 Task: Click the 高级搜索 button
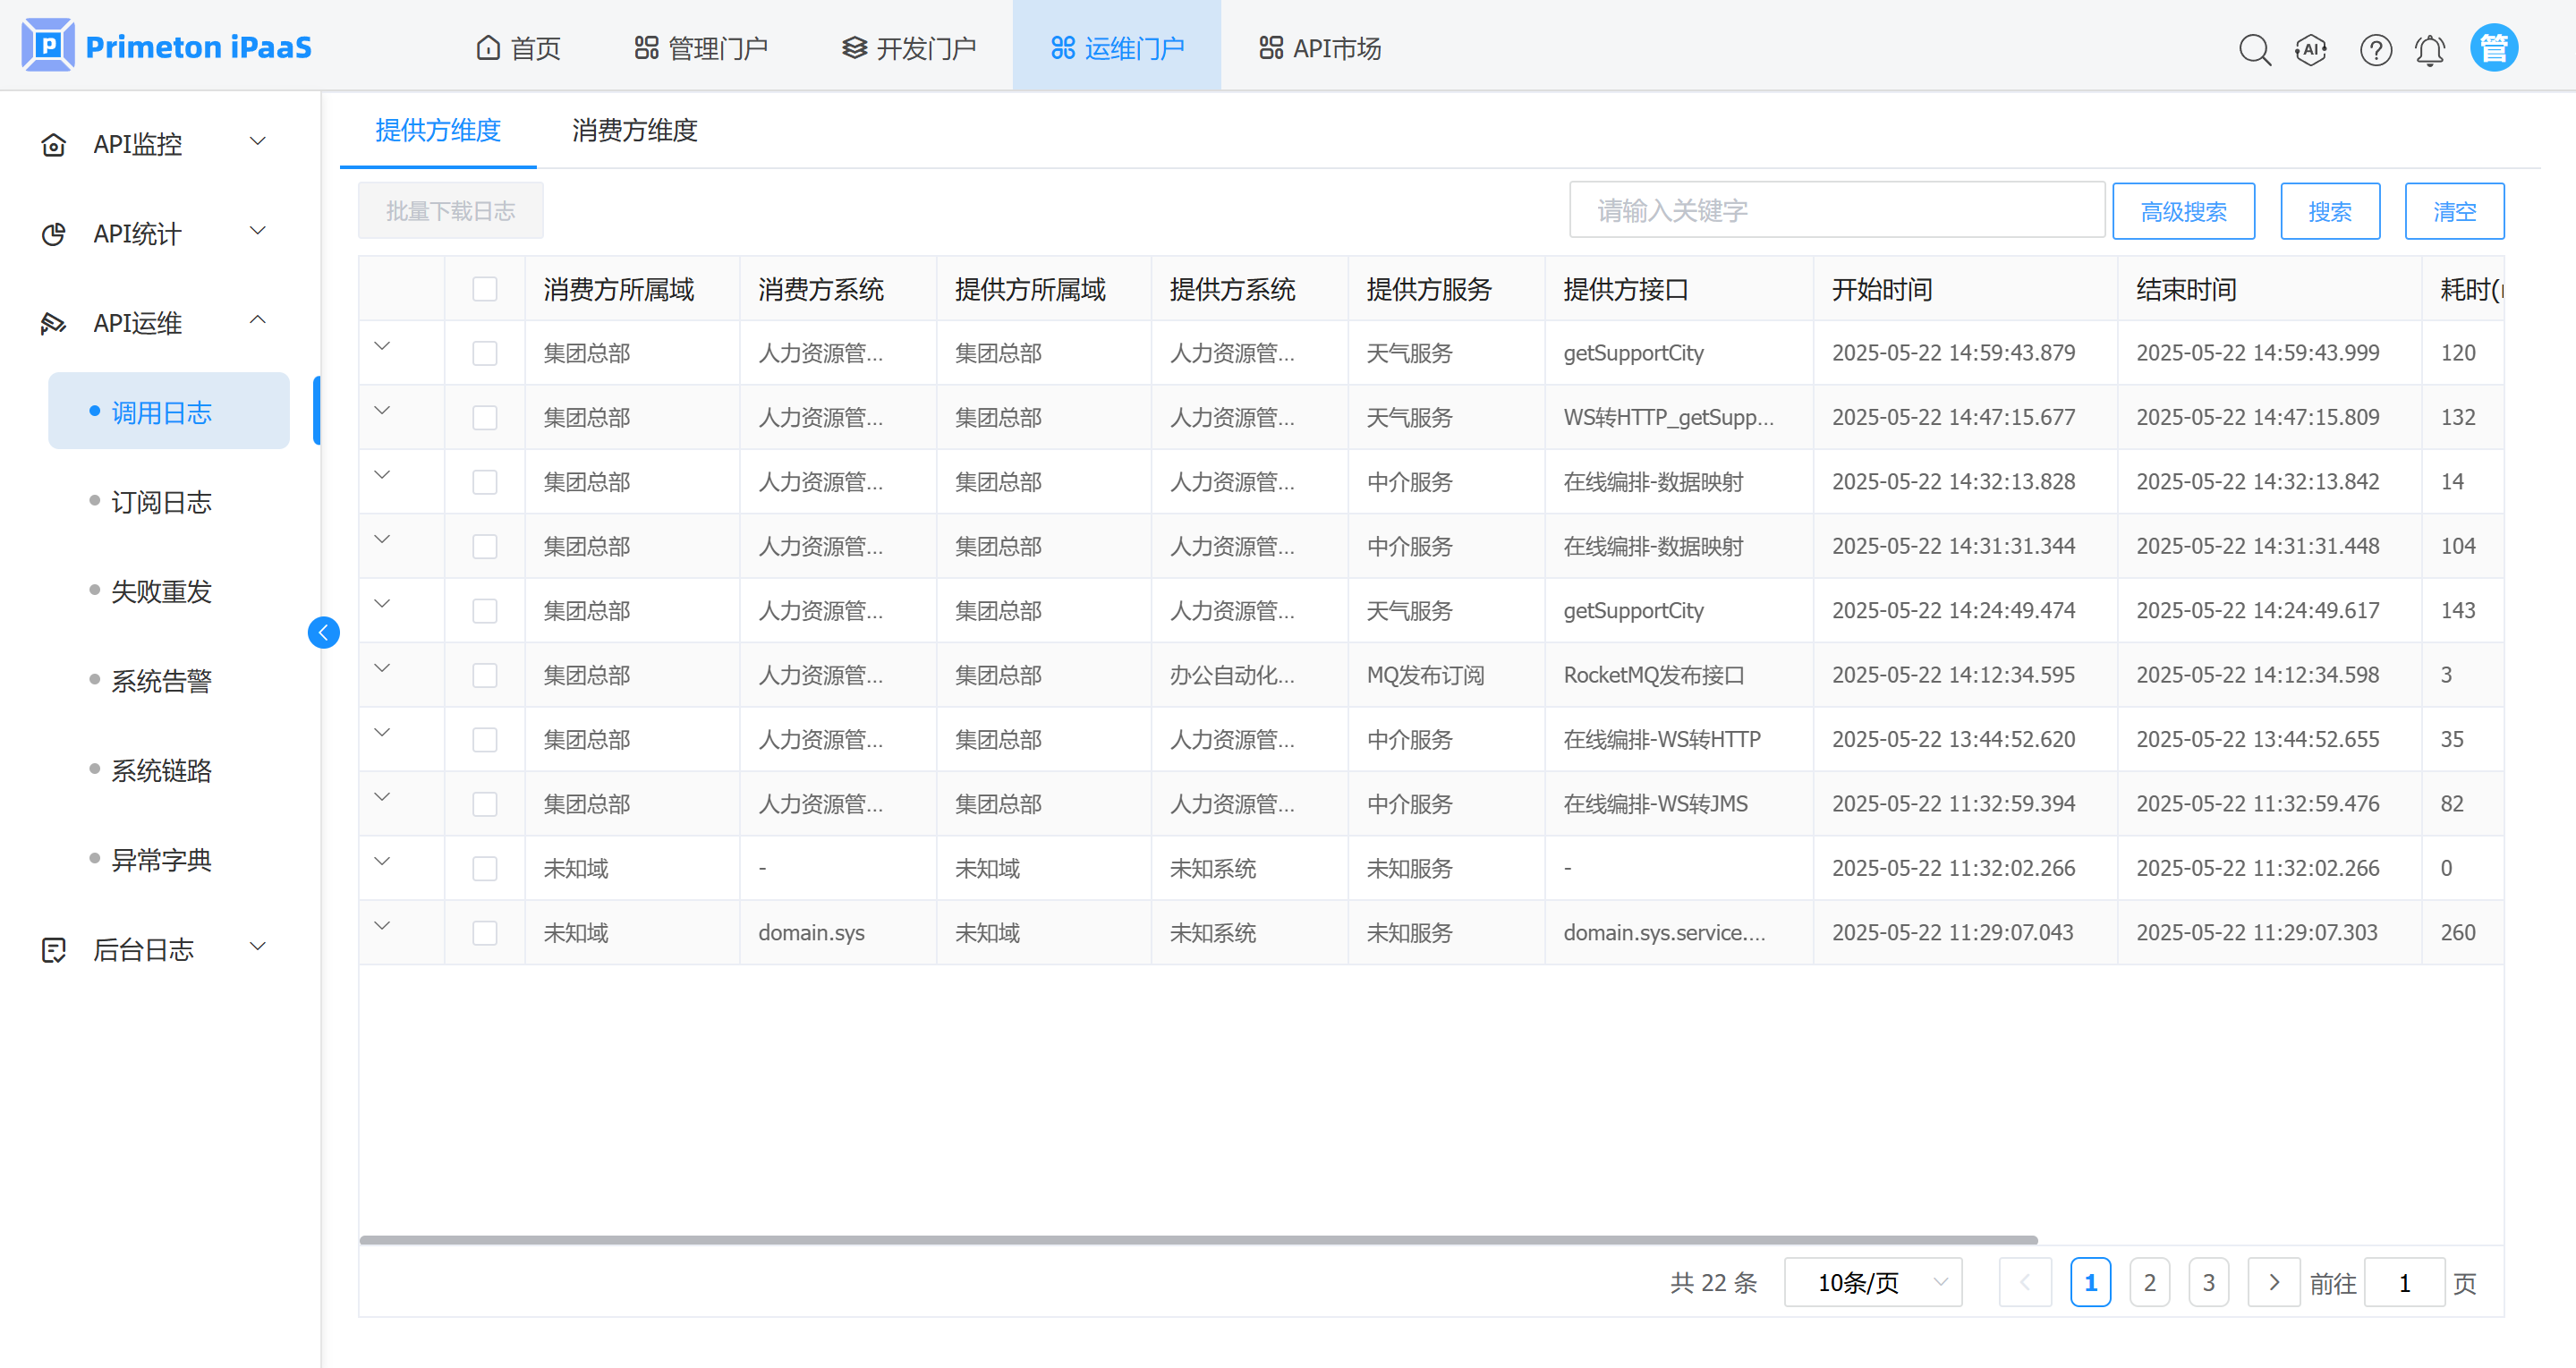[x=2183, y=211]
